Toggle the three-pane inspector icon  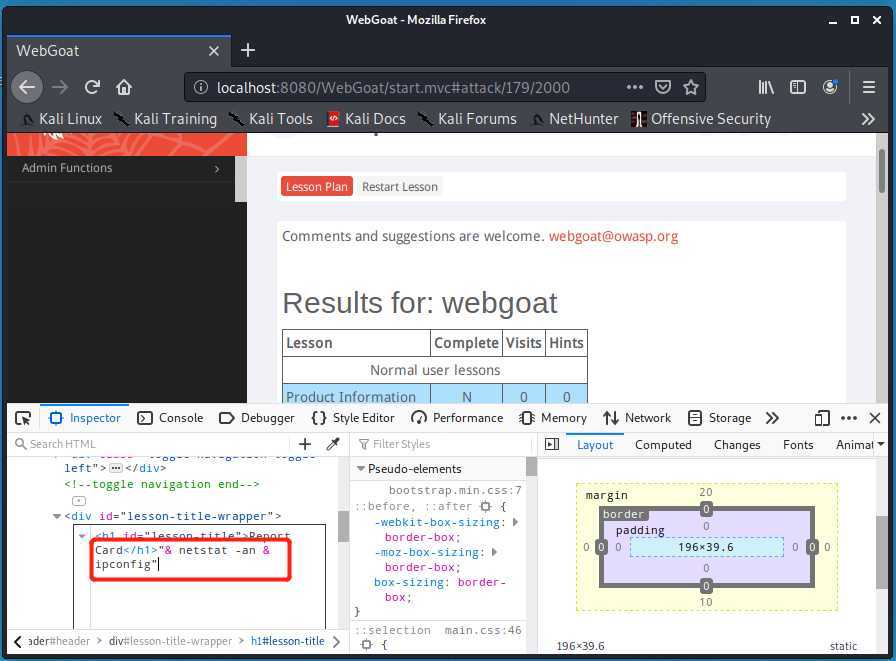coord(552,444)
